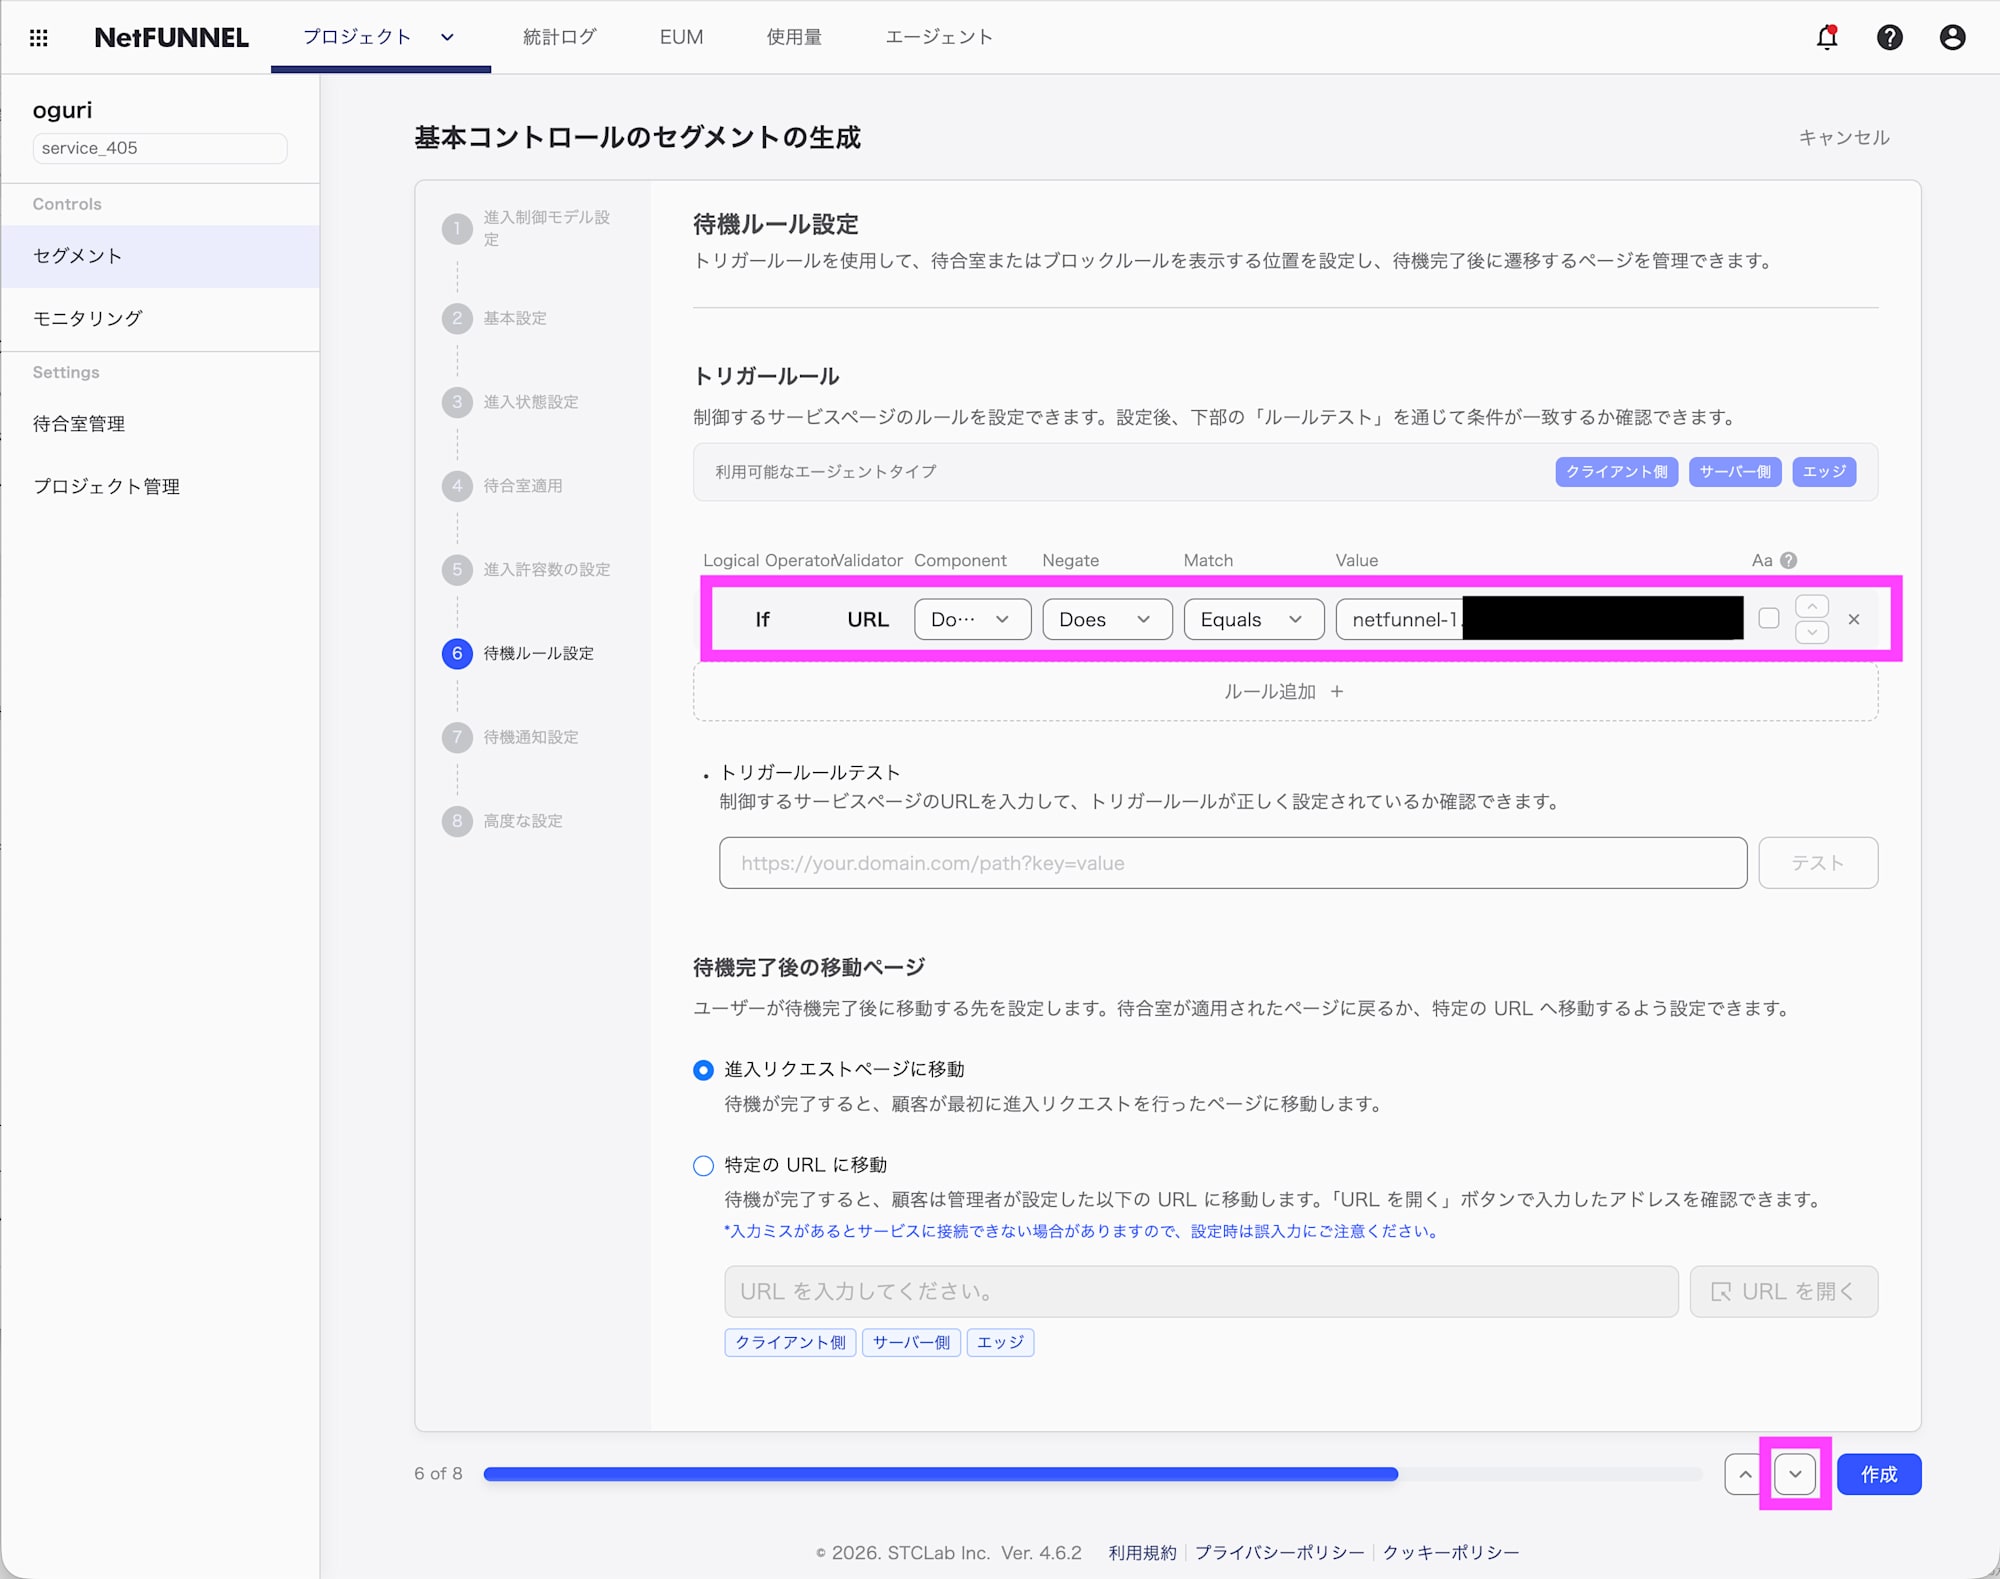Click the キャンセル link
This screenshot has height=1579, width=2000.
[1843, 138]
